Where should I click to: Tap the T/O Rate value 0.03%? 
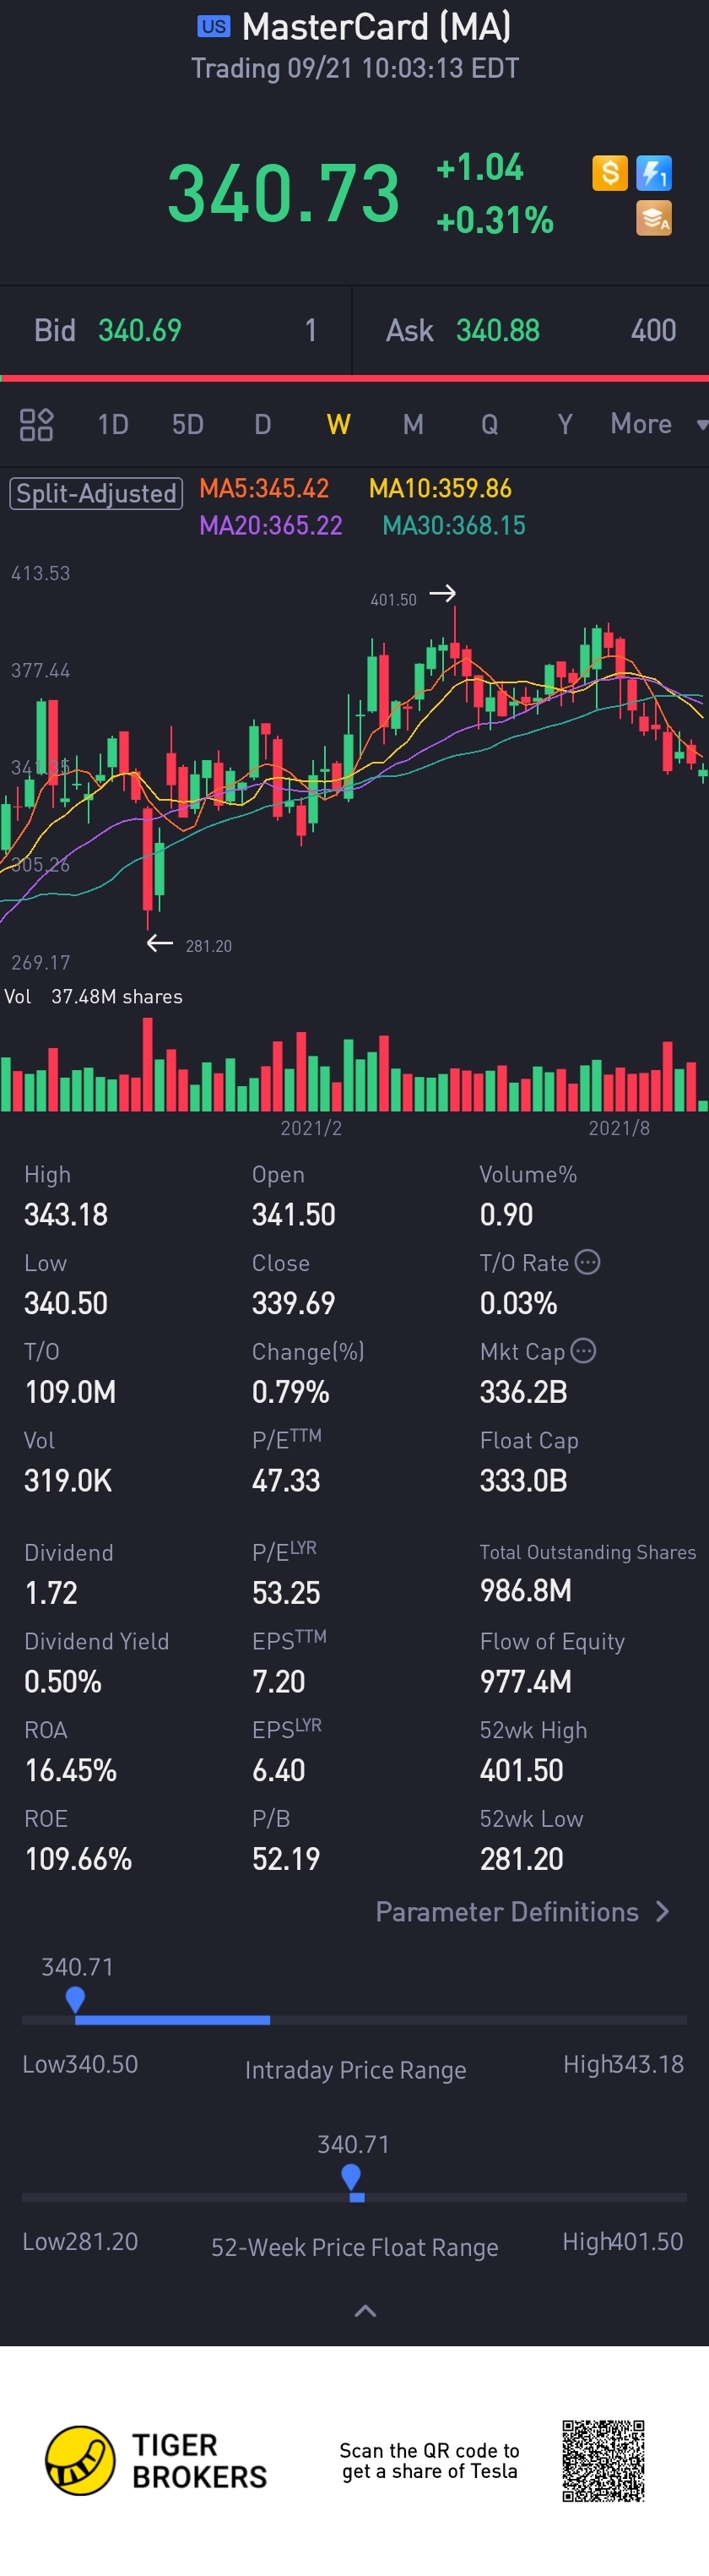tap(519, 1303)
